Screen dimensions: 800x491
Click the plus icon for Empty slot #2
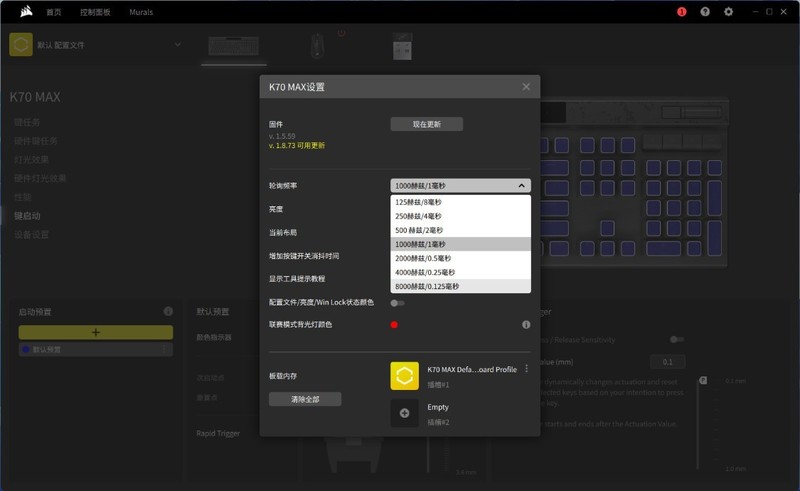click(x=405, y=413)
